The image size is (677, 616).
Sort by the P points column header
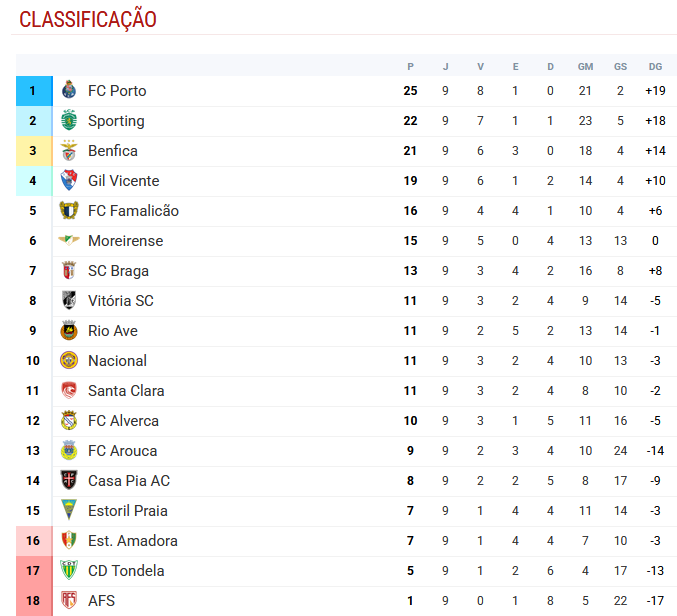click(x=410, y=66)
